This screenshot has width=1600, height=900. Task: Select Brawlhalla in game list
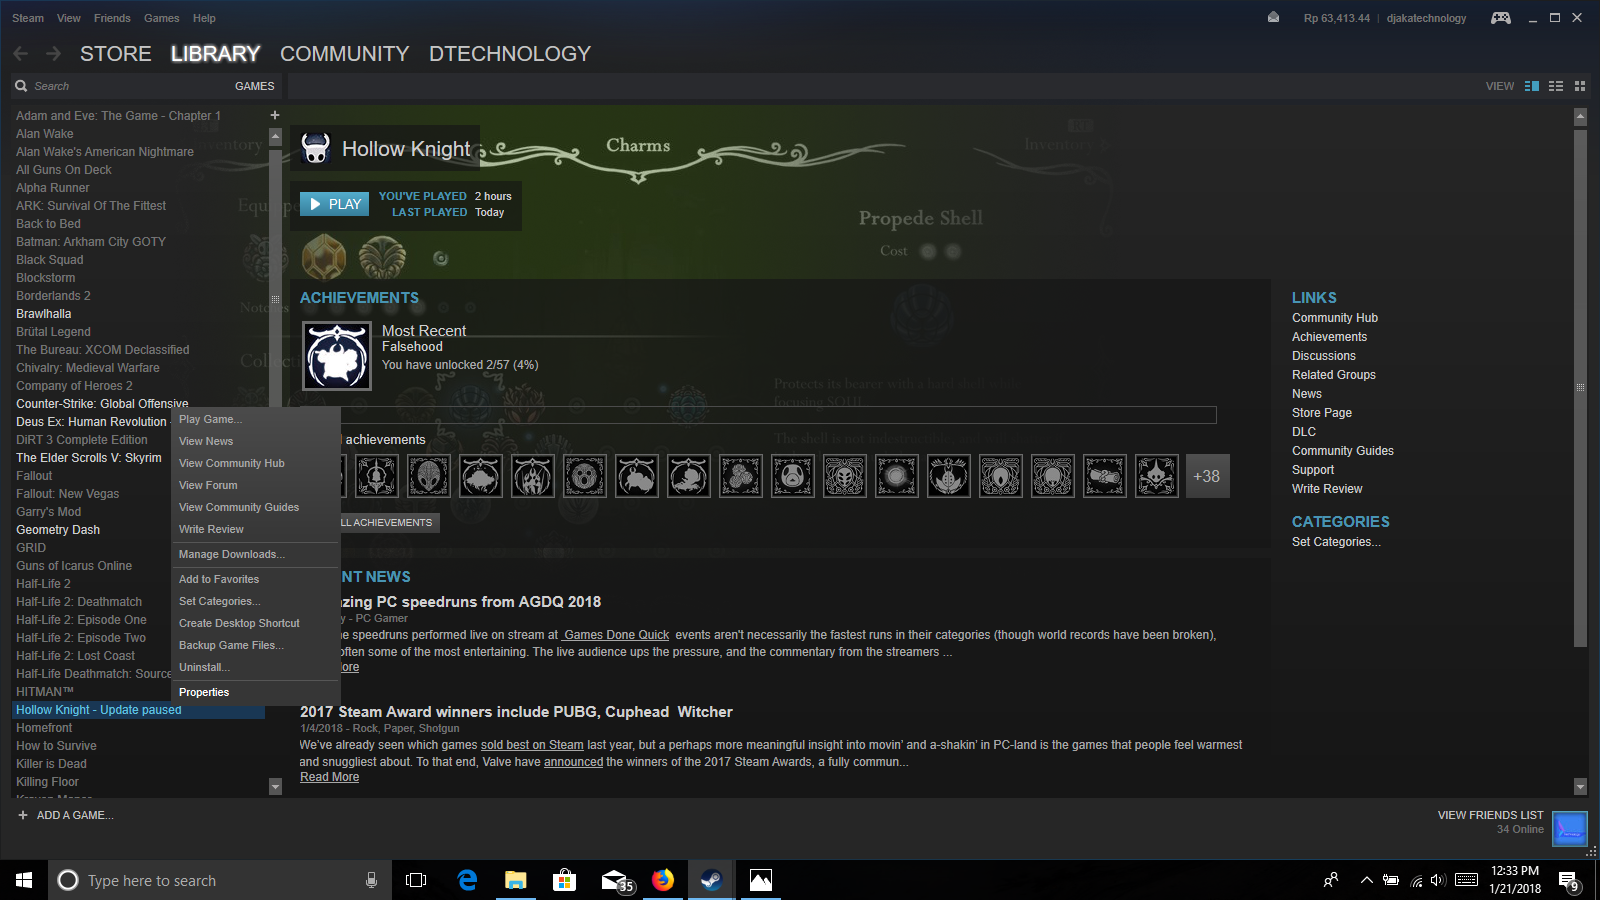click(44, 314)
